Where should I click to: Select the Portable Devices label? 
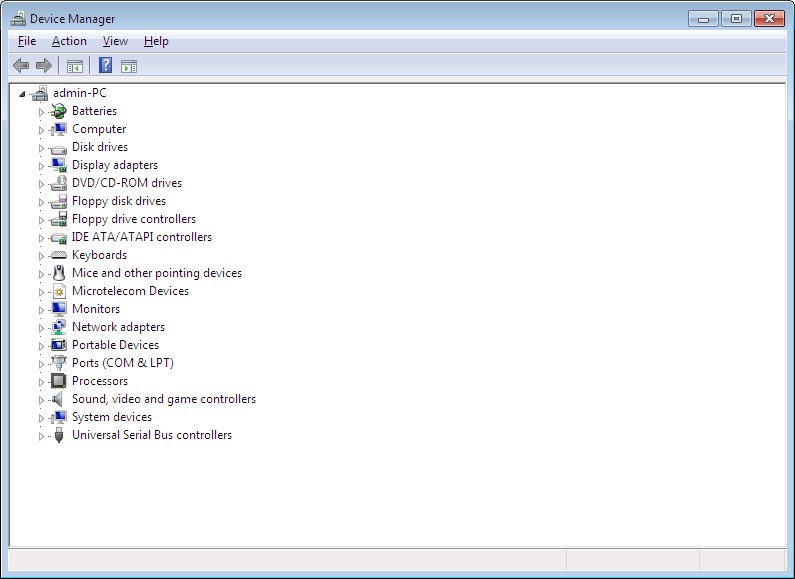[115, 345]
